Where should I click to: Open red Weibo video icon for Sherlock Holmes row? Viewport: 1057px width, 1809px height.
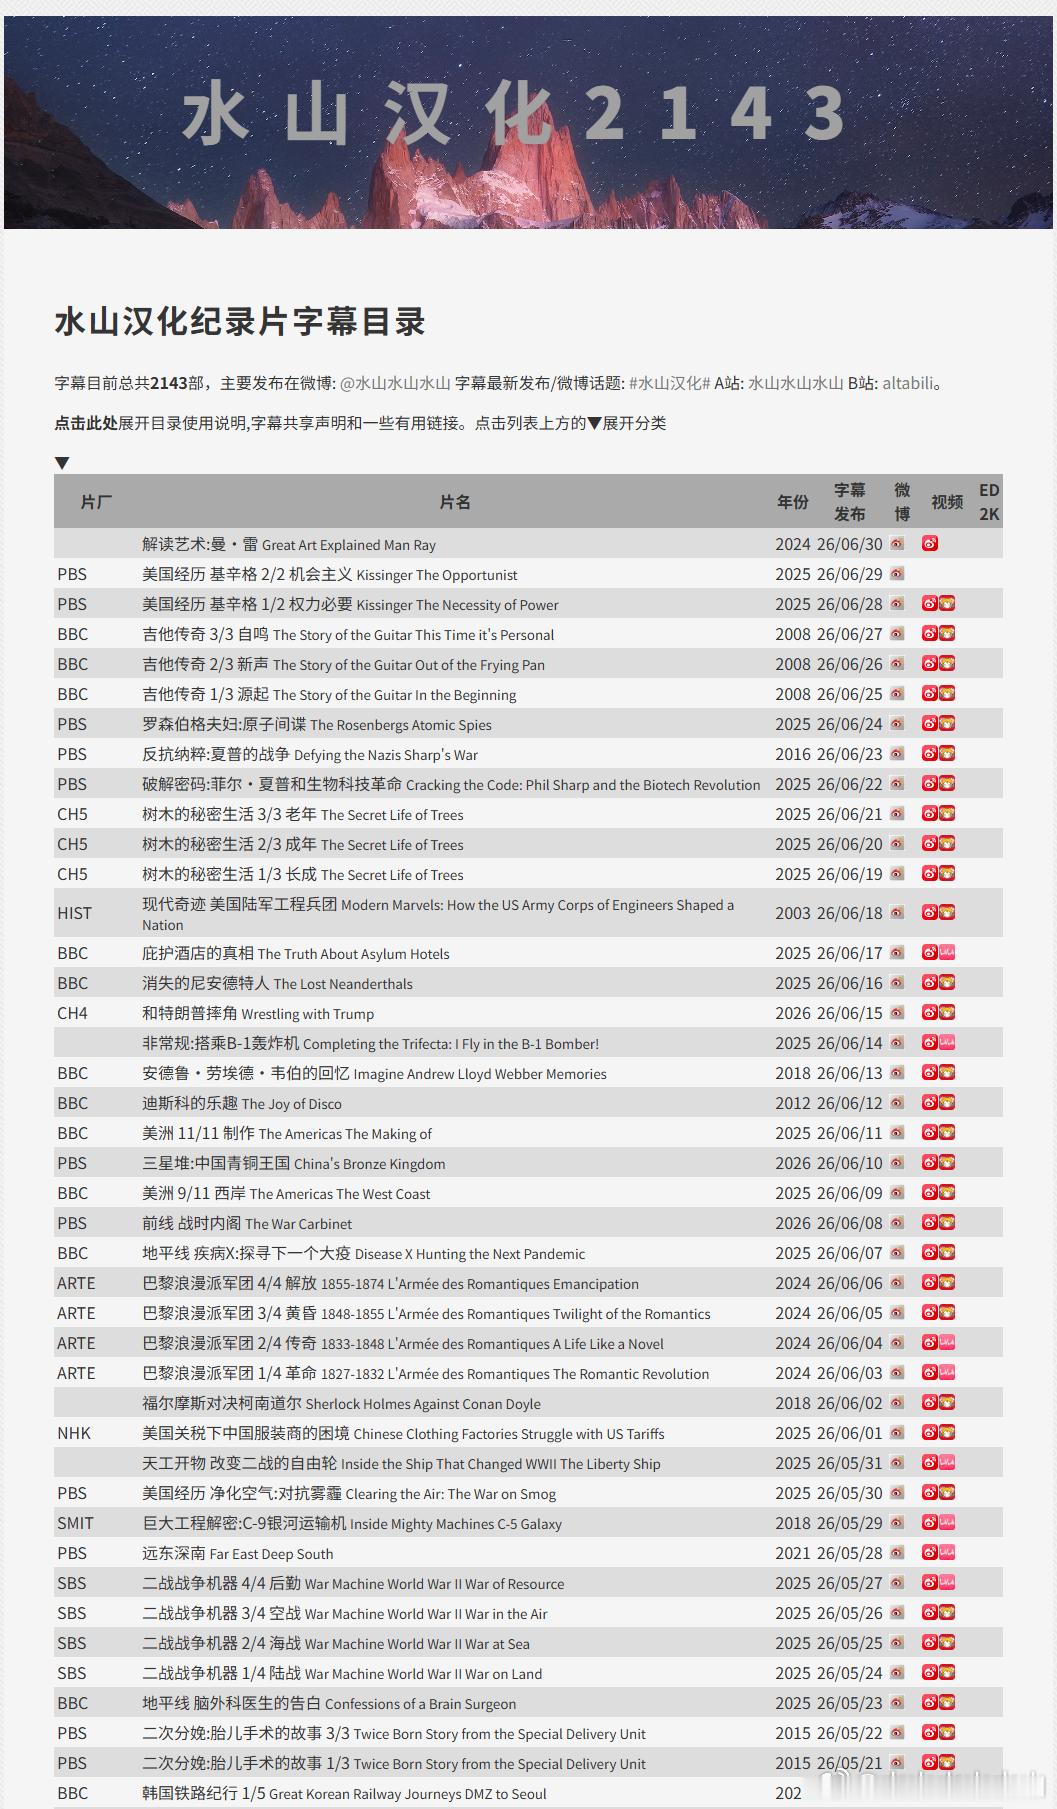coord(930,1402)
